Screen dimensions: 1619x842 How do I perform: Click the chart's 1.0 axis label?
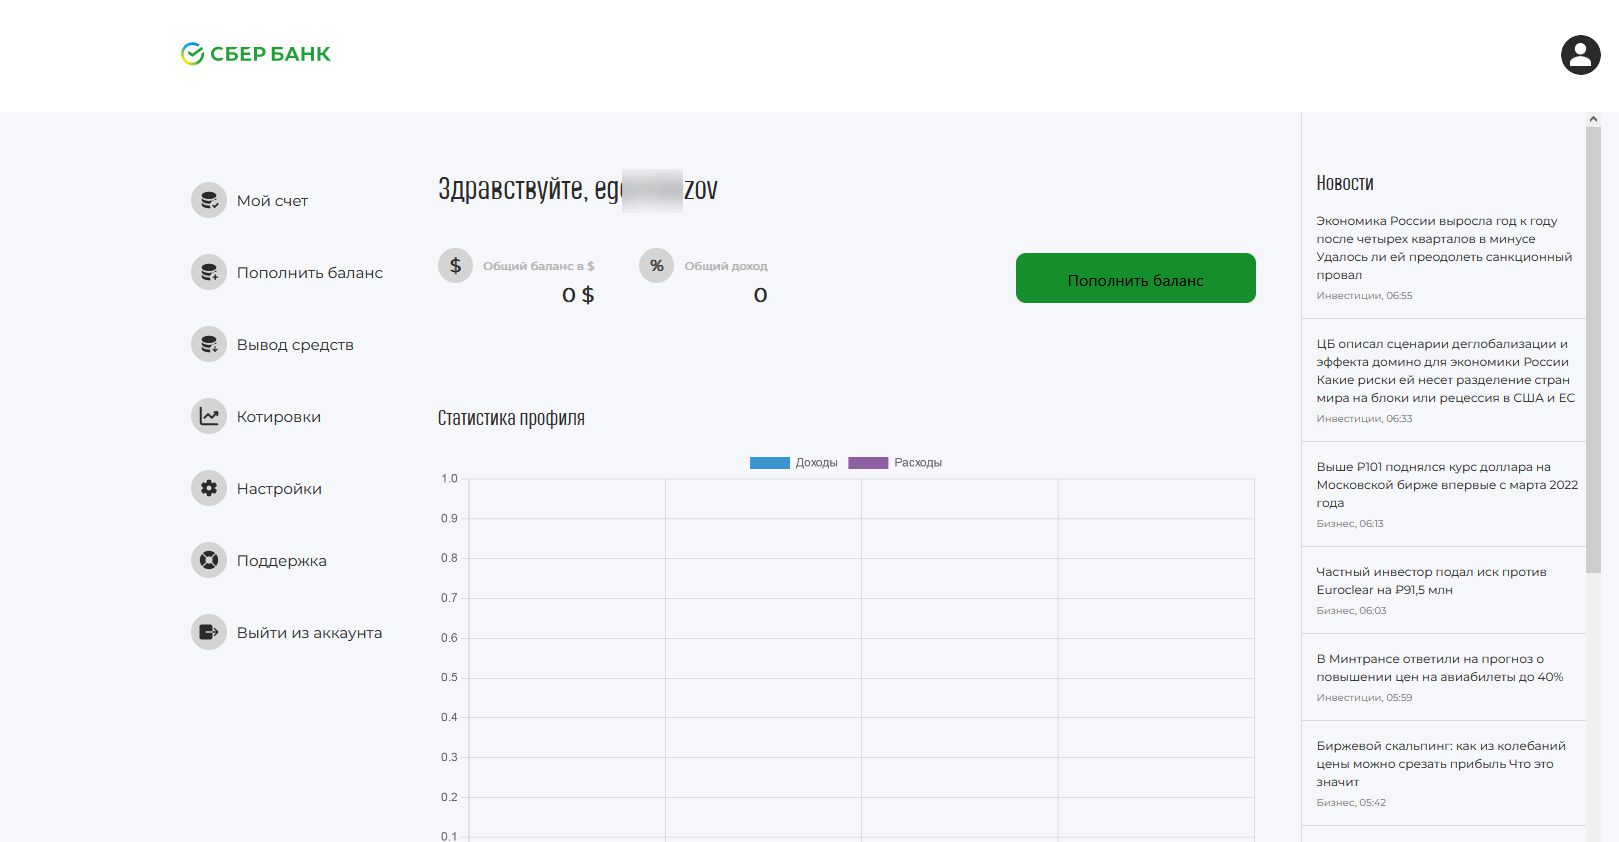[x=449, y=479]
